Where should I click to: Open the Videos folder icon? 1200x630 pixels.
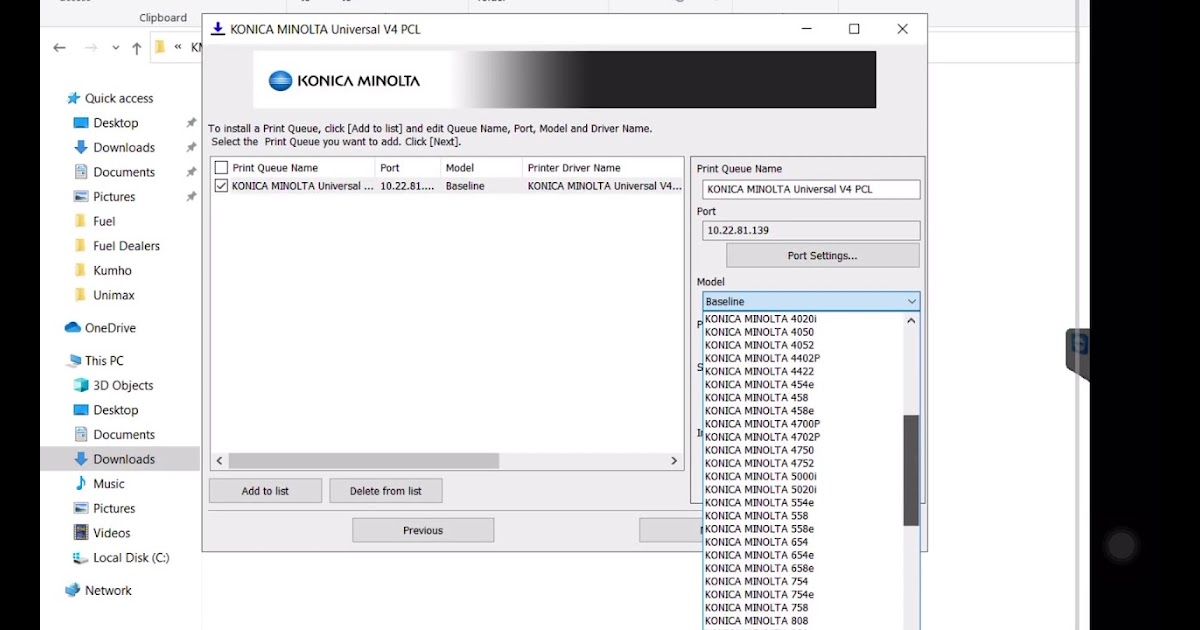click(81, 533)
